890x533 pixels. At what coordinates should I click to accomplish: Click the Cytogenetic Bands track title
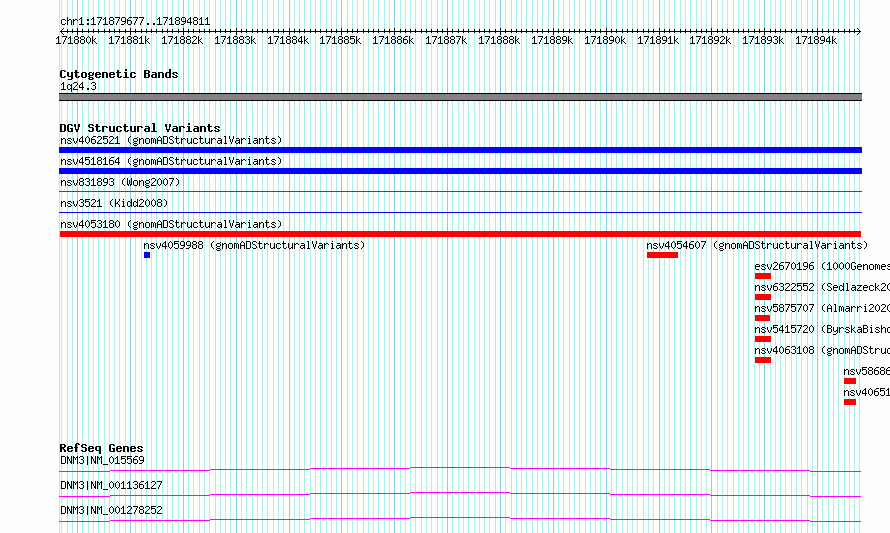[119, 74]
